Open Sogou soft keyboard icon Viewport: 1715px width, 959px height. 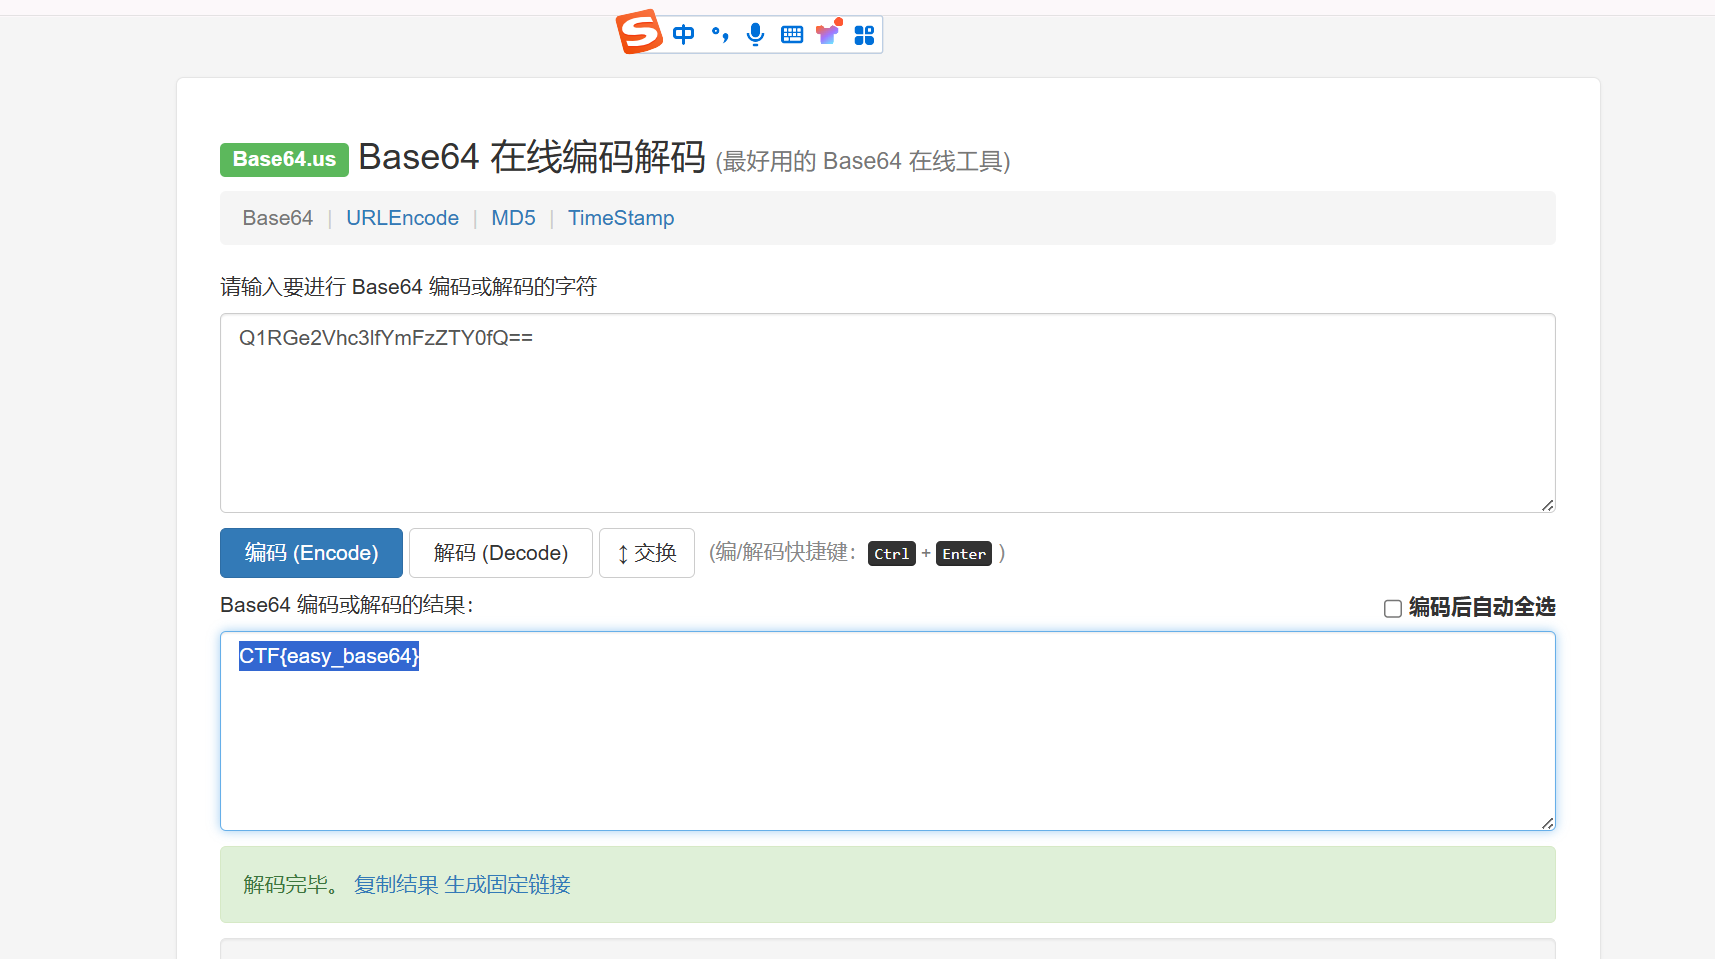(x=792, y=35)
